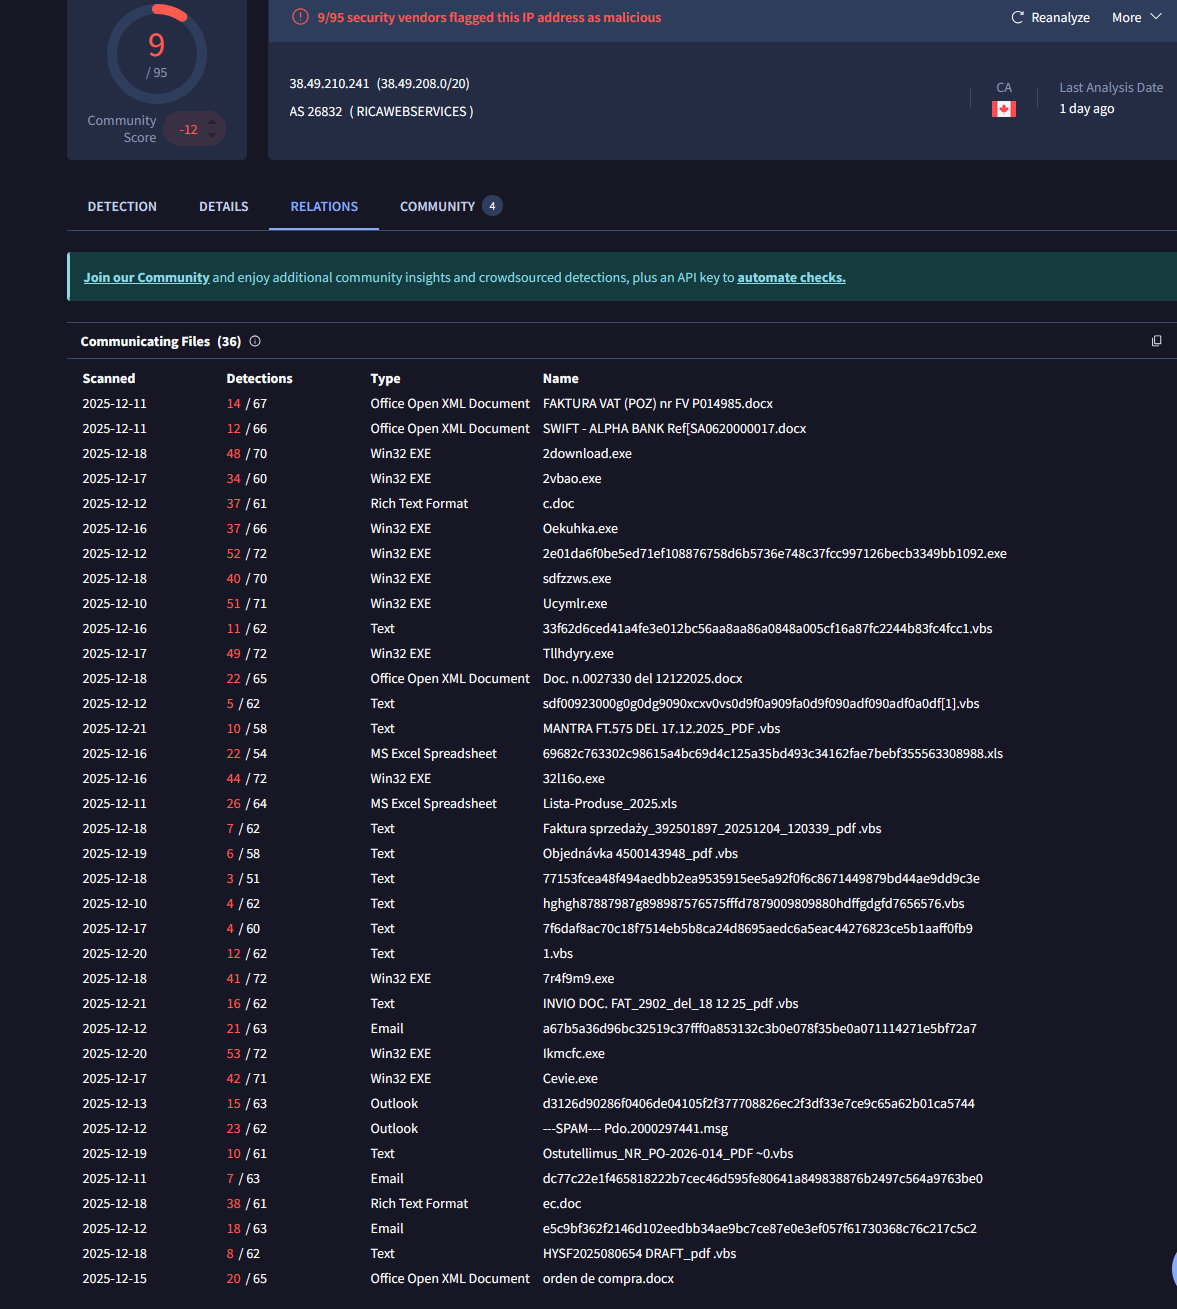Image resolution: width=1177 pixels, height=1309 pixels.
Task: Open the automate checks link
Action: [x=791, y=278]
